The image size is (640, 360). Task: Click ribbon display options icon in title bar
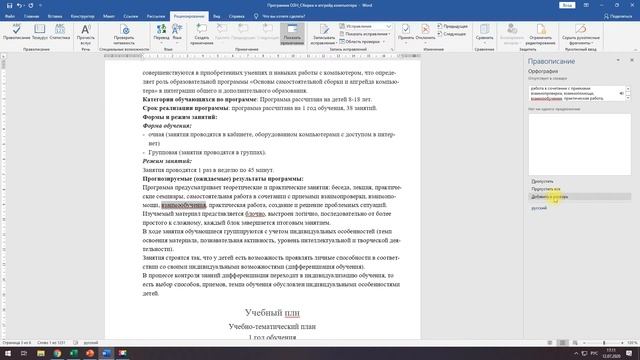[586, 5]
